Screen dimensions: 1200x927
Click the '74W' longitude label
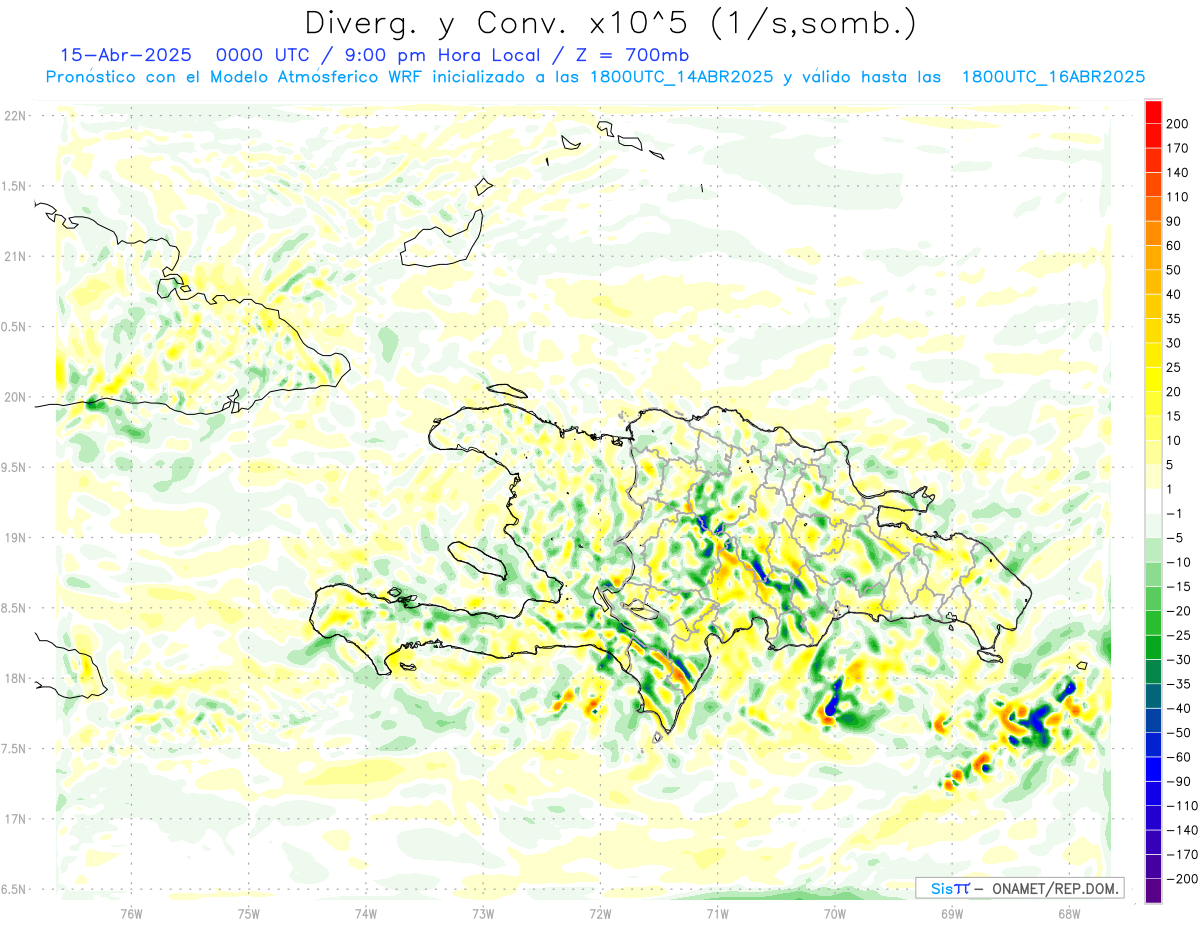pos(366,912)
